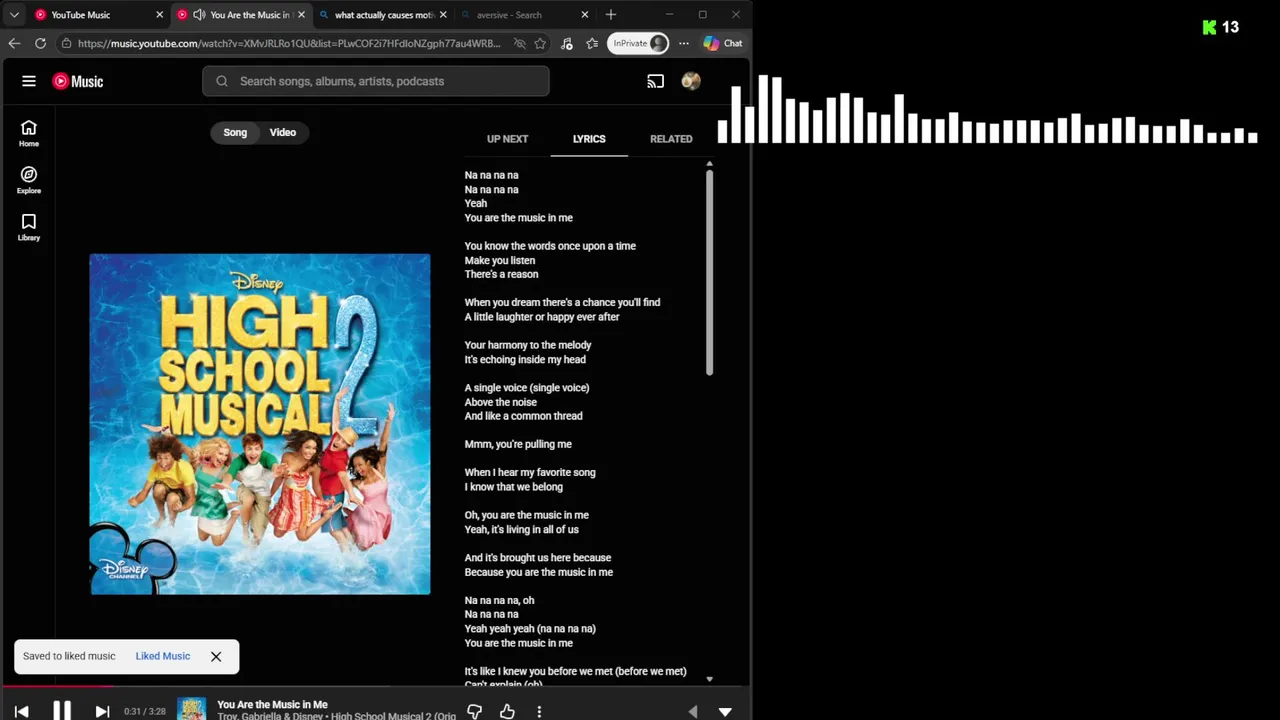Click the small album thumbnail in player bar
This screenshot has width=1280, height=720.
click(192, 709)
